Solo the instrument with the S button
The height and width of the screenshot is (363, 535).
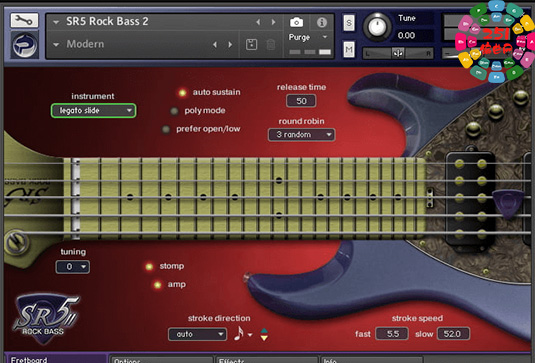349,23
